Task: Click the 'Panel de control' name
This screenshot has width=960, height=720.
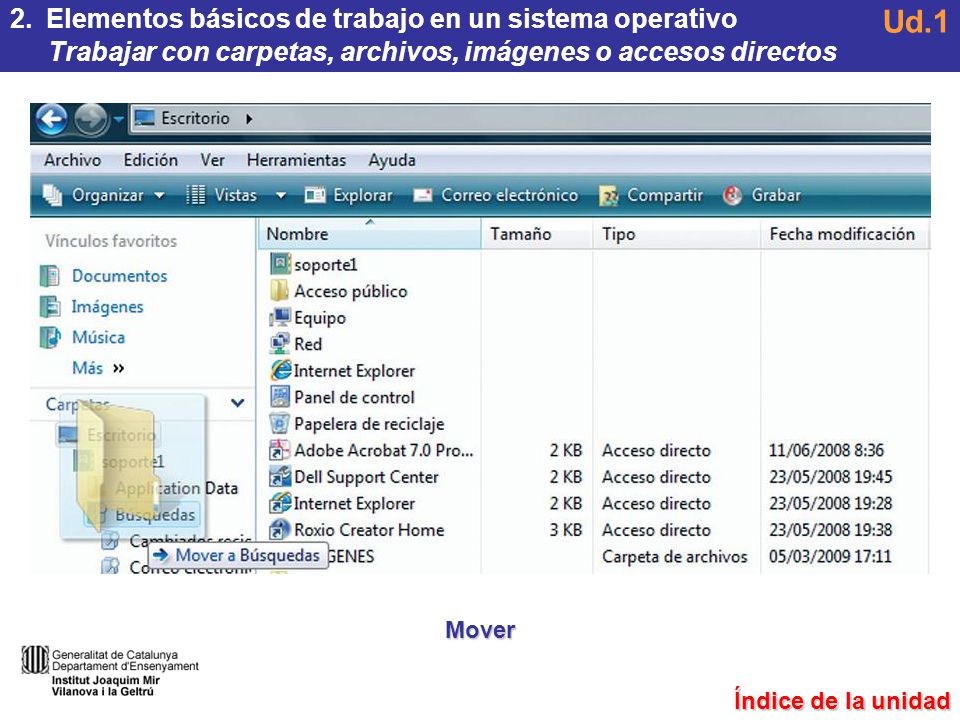Action: [x=354, y=397]
